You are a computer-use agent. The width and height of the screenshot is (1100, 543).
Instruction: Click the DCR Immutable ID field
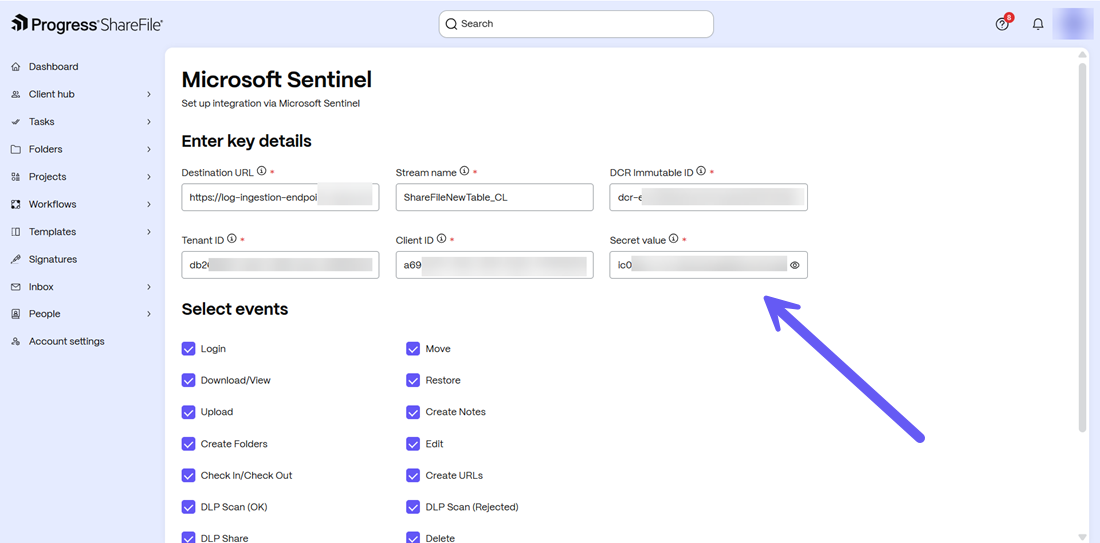pyautogui.click(x=709, y=197)
